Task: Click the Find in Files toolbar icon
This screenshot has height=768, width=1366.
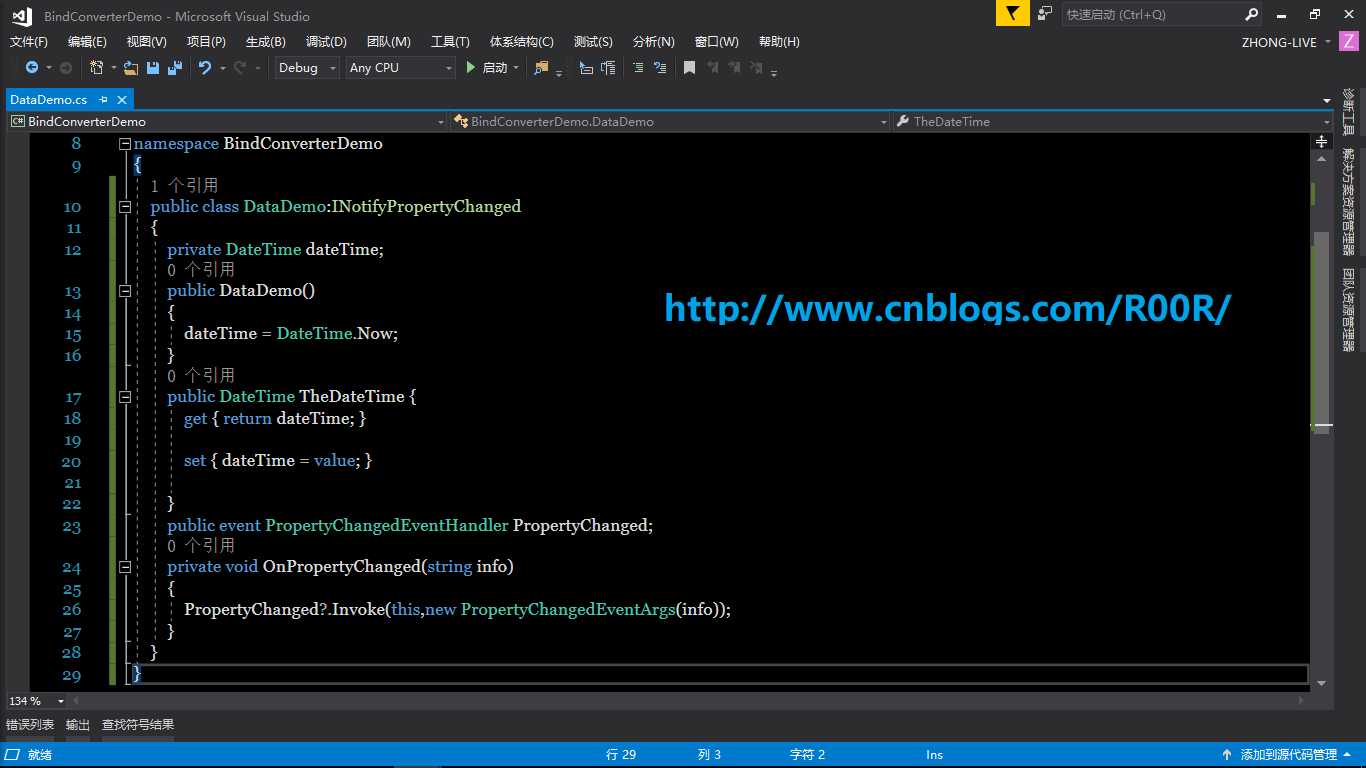Action: (x=541, y=68)
